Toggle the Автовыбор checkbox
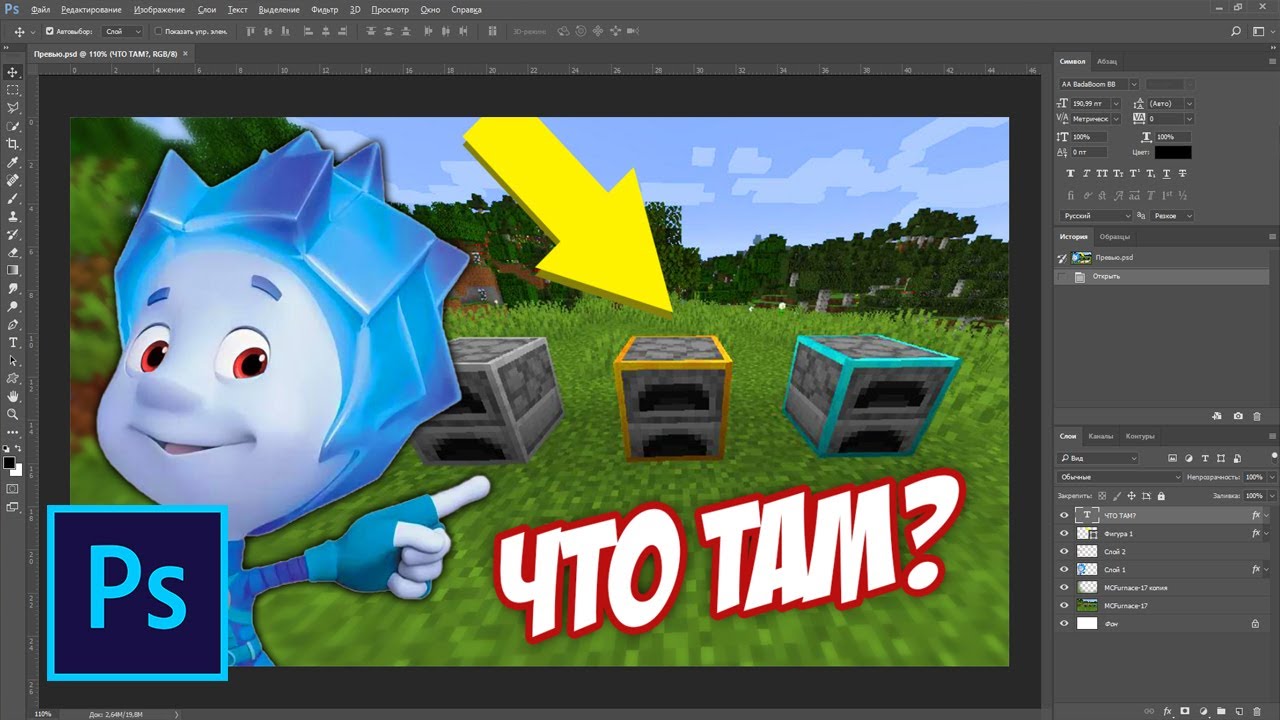Image resolution: width=1280 pixels, height=720 pixels. coord(50,32)
